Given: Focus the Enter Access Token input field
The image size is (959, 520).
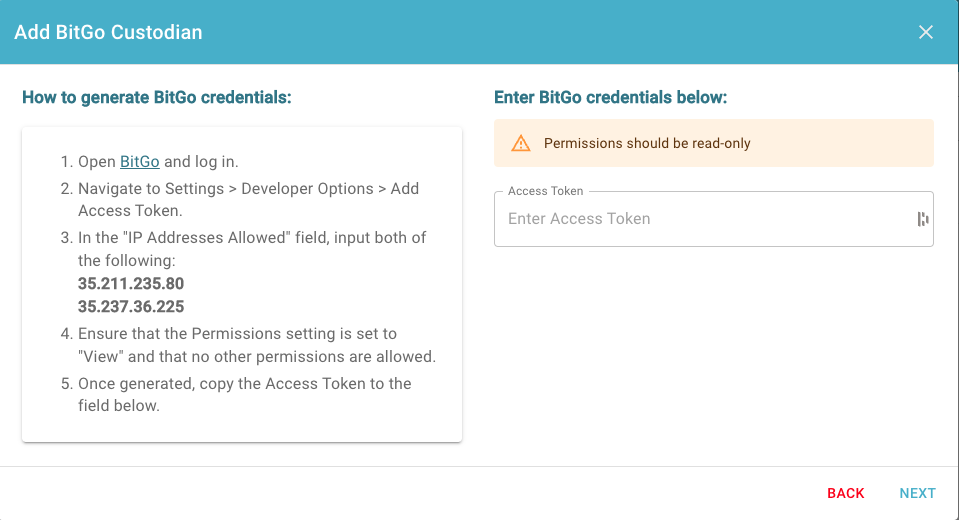Looking at the screenshot, I should [709, 219].
